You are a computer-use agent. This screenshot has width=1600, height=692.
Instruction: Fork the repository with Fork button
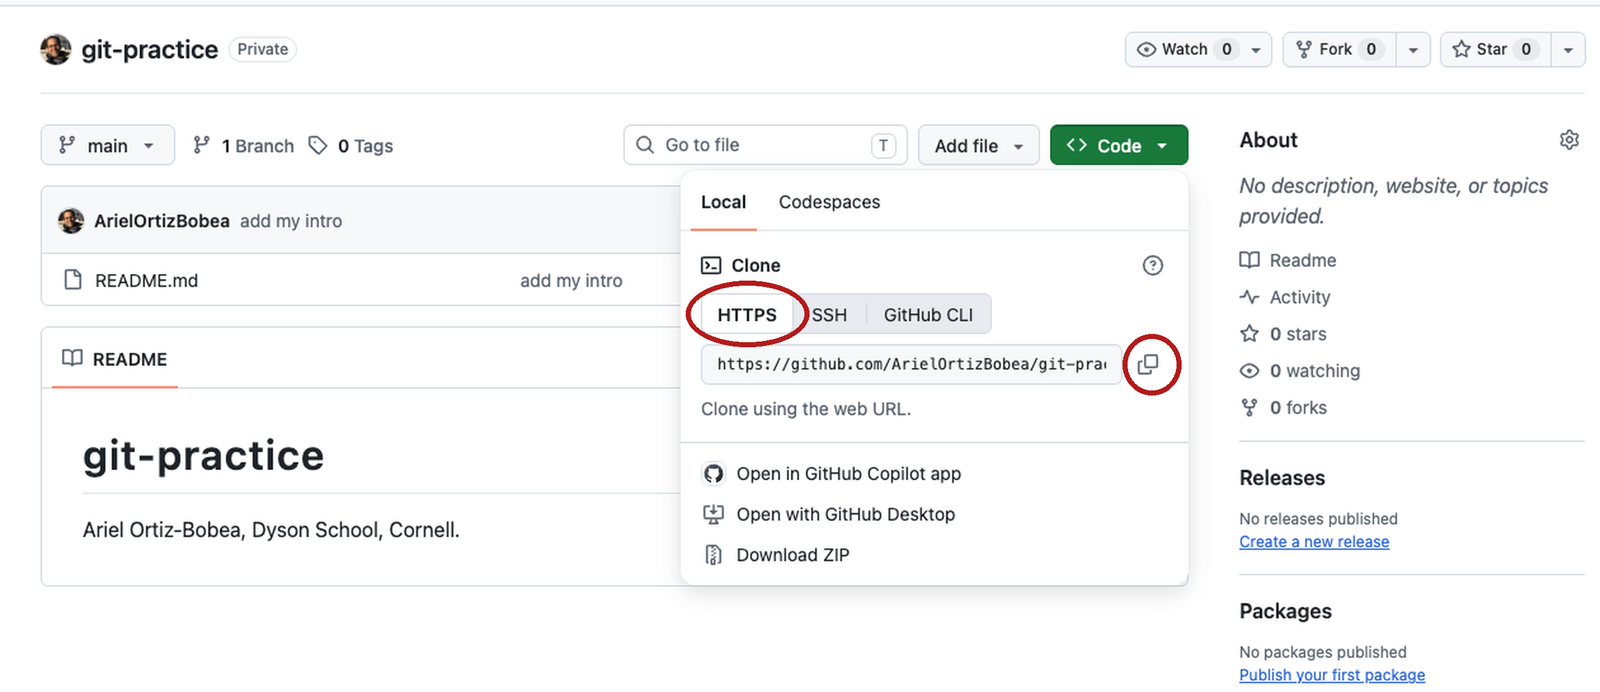[x=1339, y=49]
